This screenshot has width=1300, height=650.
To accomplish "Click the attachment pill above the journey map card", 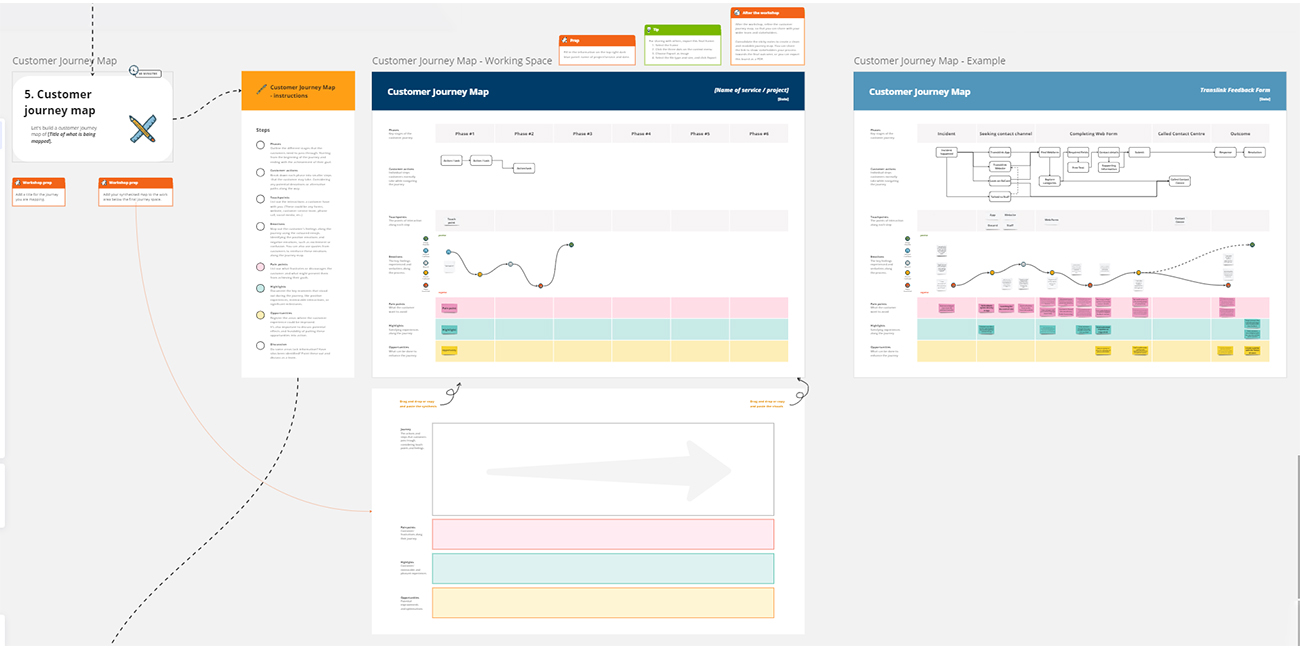I will (148, 74).
